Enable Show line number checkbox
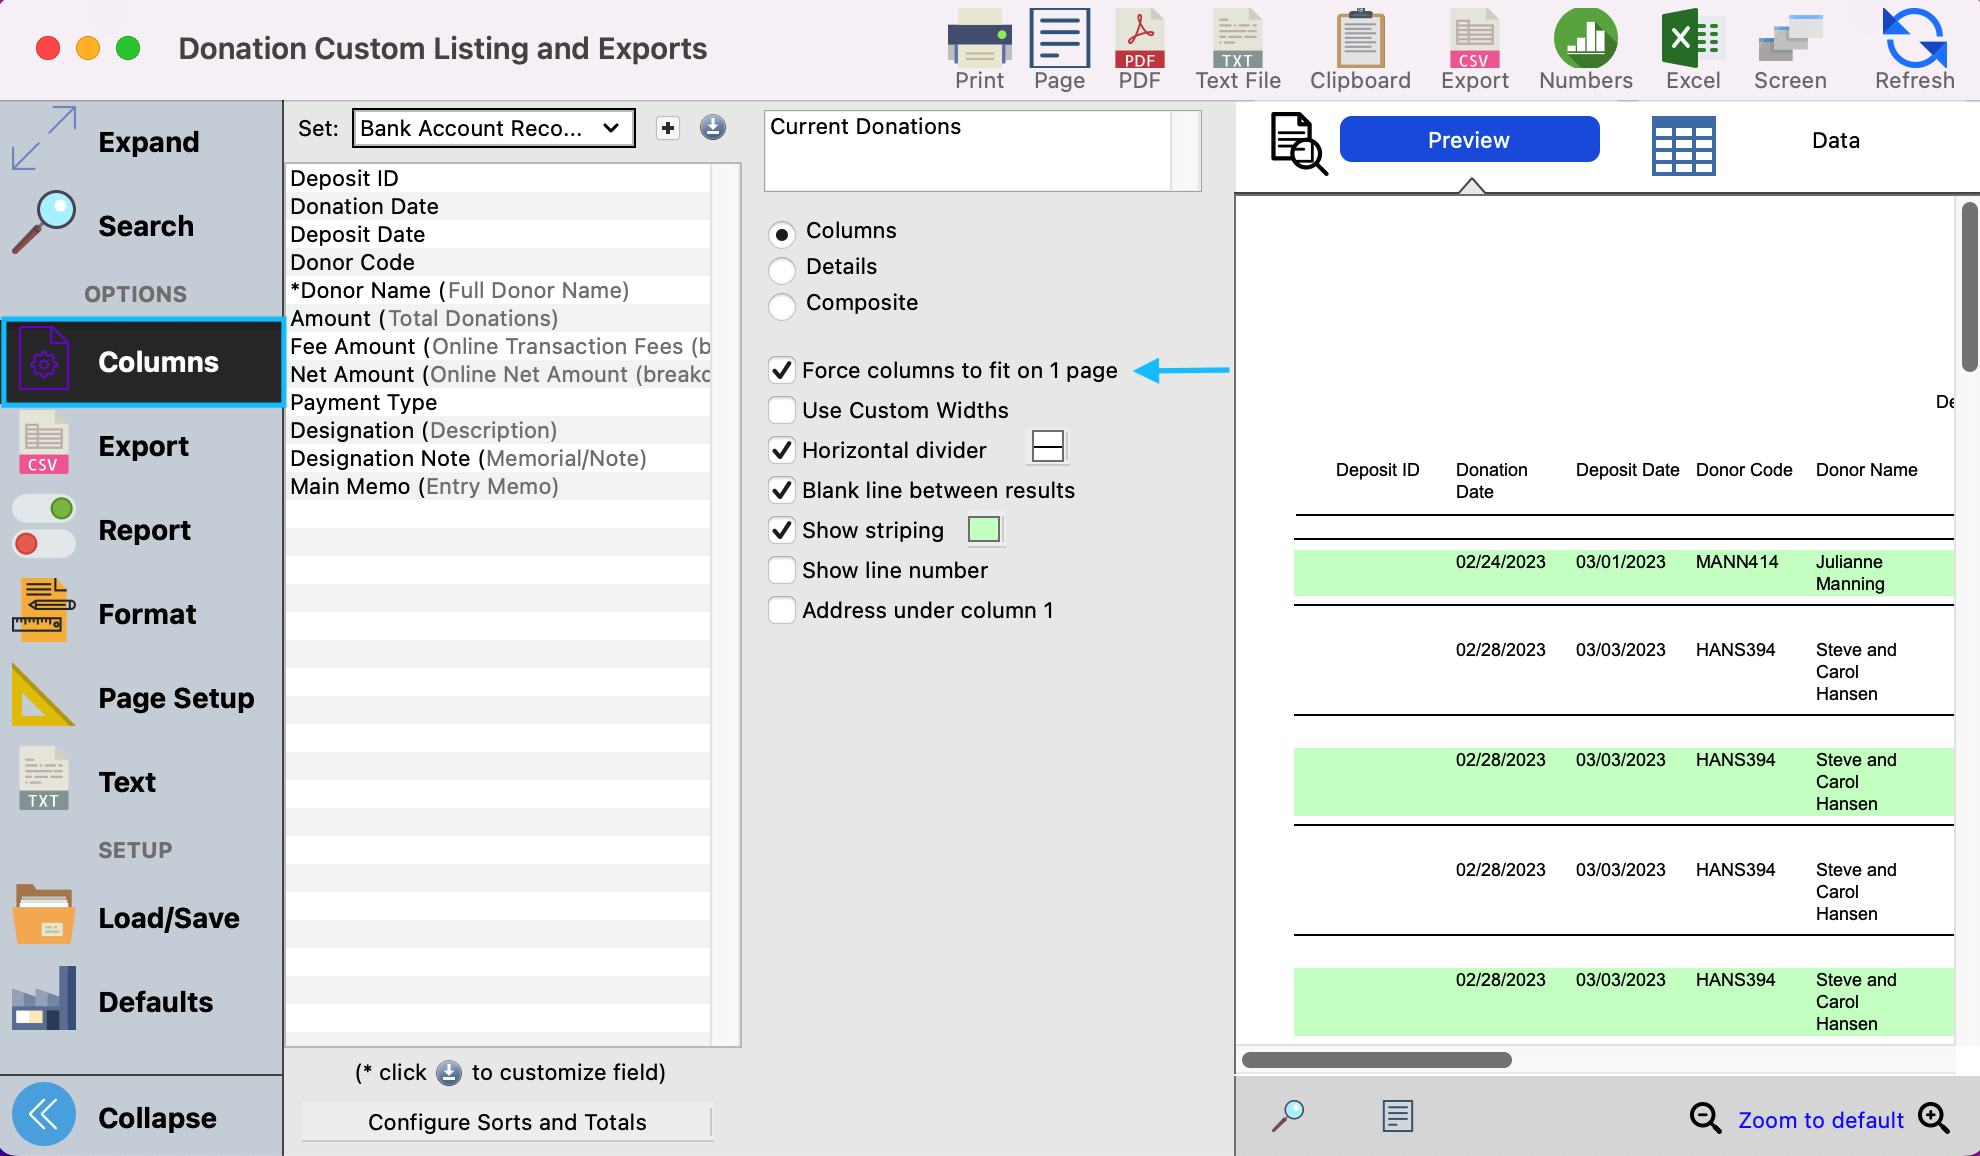This screenshot has width=1980, height=1156. point(782,571)
